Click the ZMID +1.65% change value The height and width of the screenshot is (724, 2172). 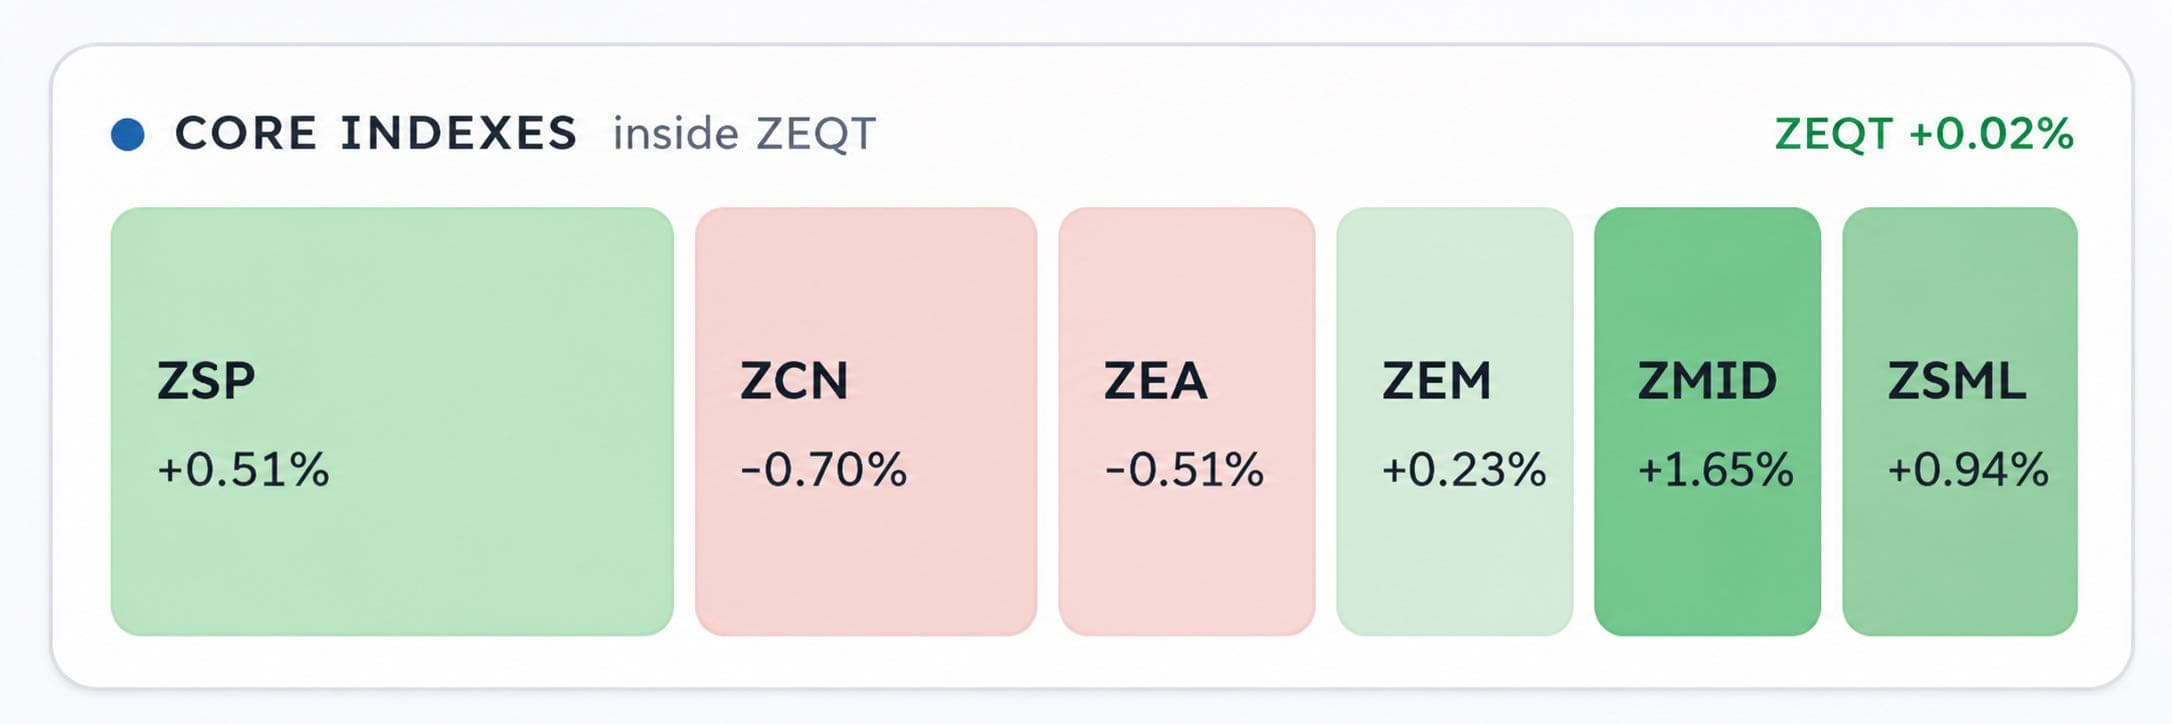click(1715, 470)
